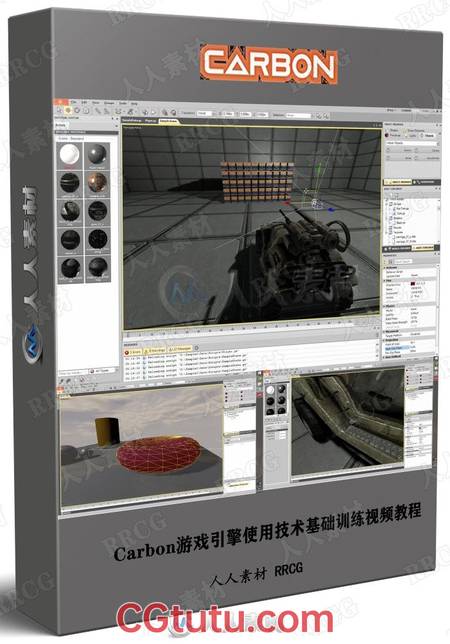Select the blue-highlighted property row

click(397, 347)
